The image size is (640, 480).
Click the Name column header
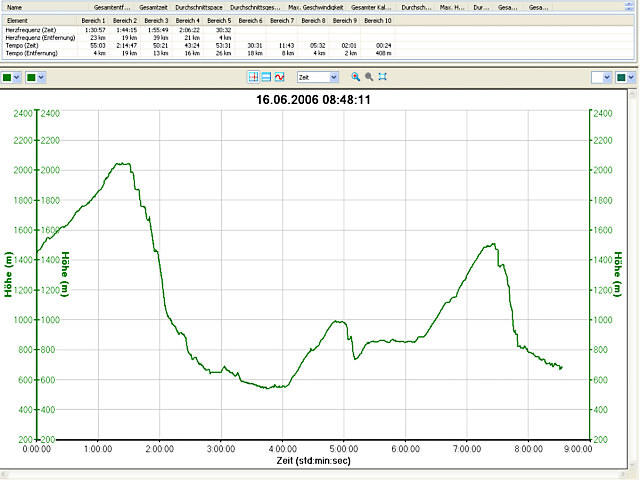point(14,7)
